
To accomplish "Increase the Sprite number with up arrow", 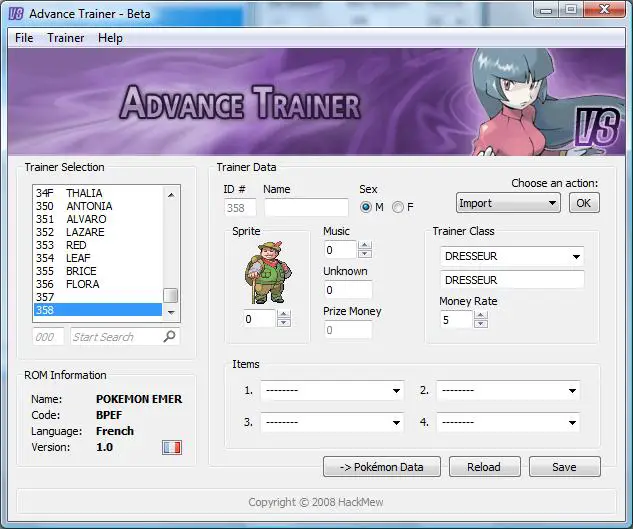I will click(x=284, y=314).
